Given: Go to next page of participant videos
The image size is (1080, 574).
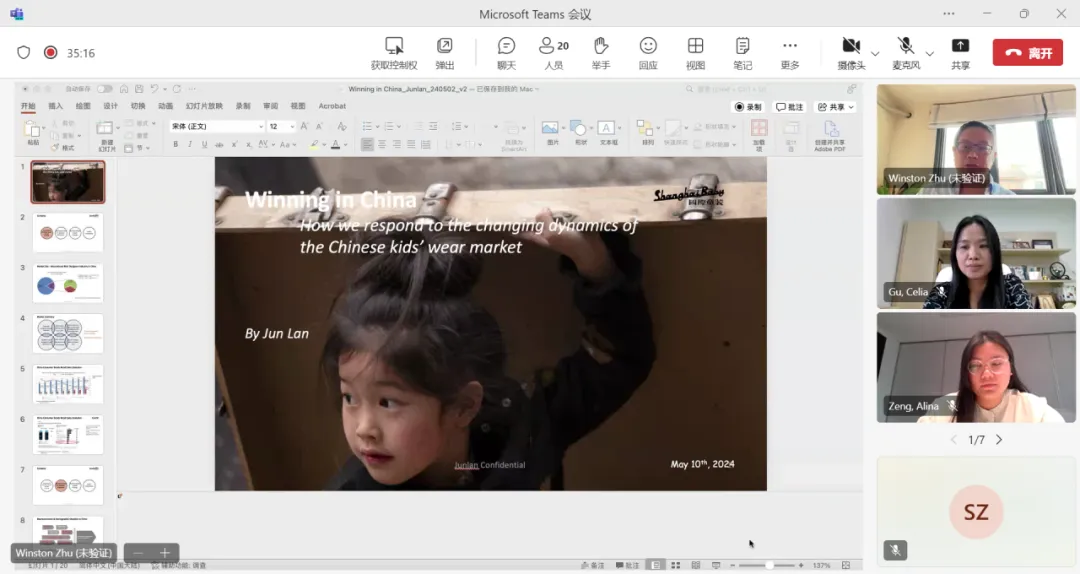Looking at the screenshot, I should tap(999, 440).
